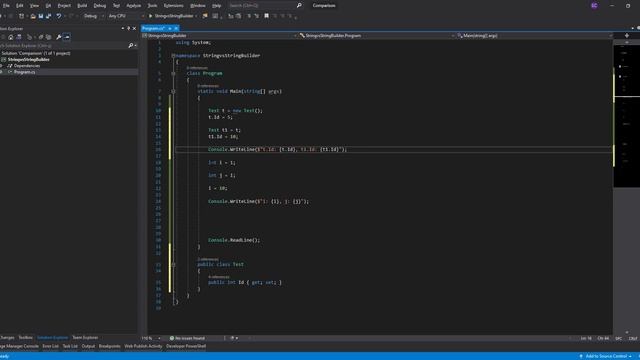640x360 pixels.
Task: Collapse the class Program block
Action: click(x=173, y=73)
